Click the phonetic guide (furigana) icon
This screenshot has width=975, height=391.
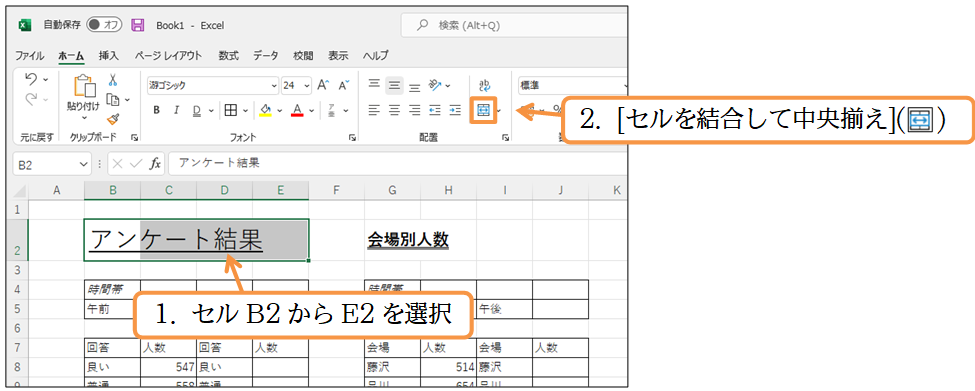coord(332,111)
